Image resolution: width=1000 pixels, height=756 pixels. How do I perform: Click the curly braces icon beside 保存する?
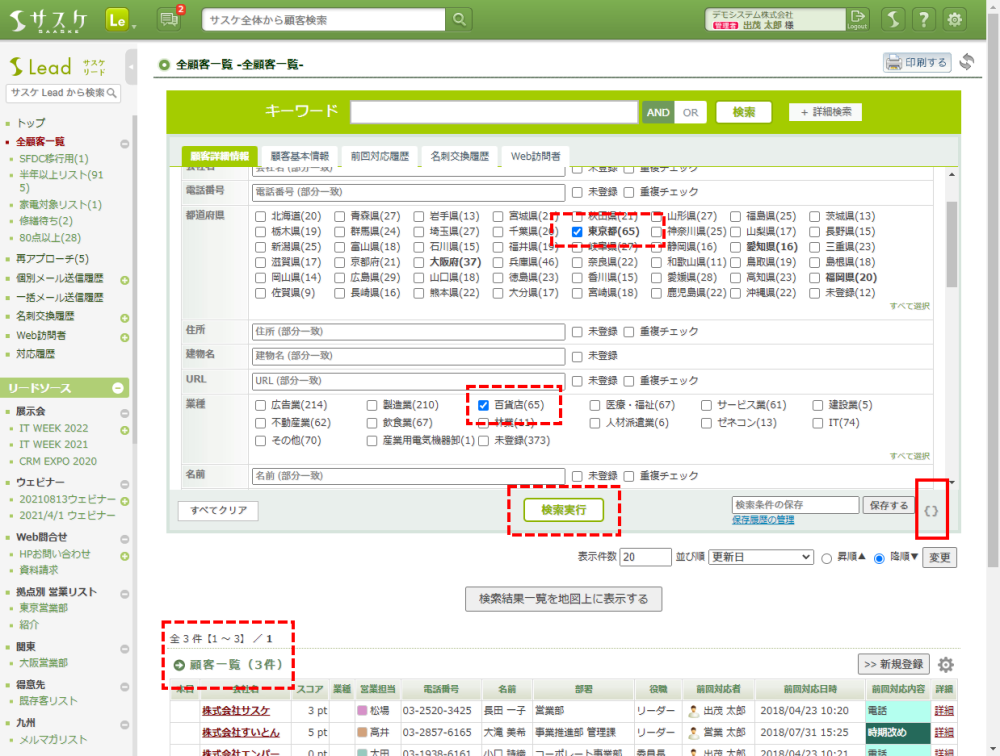(932, 509)
